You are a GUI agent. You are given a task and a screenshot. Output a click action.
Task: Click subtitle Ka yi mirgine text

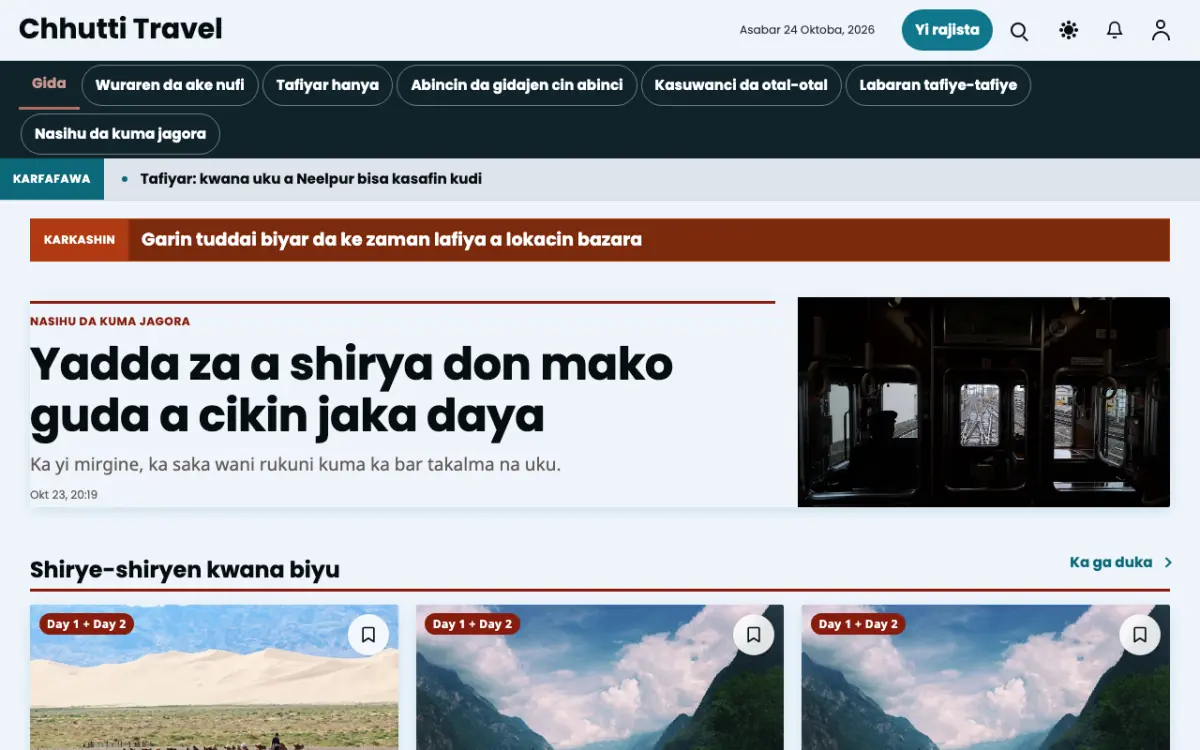pos(295,465)
